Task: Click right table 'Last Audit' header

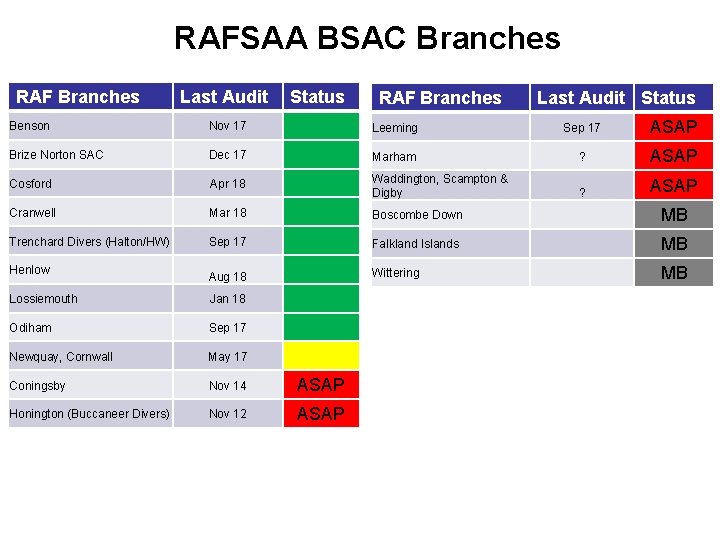Action: [582, 97]
